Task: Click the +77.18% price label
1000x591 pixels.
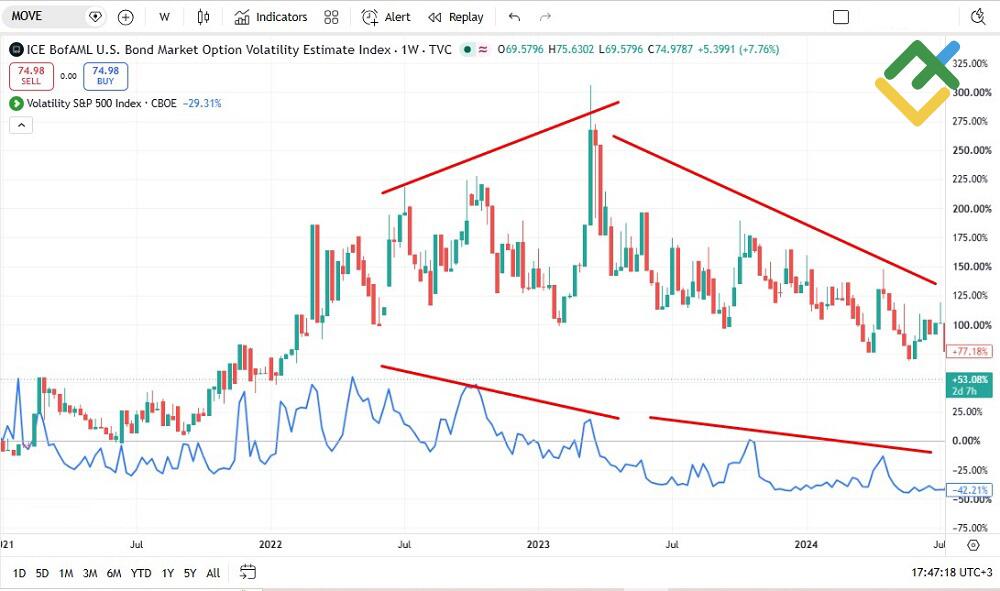Action: 969,351
